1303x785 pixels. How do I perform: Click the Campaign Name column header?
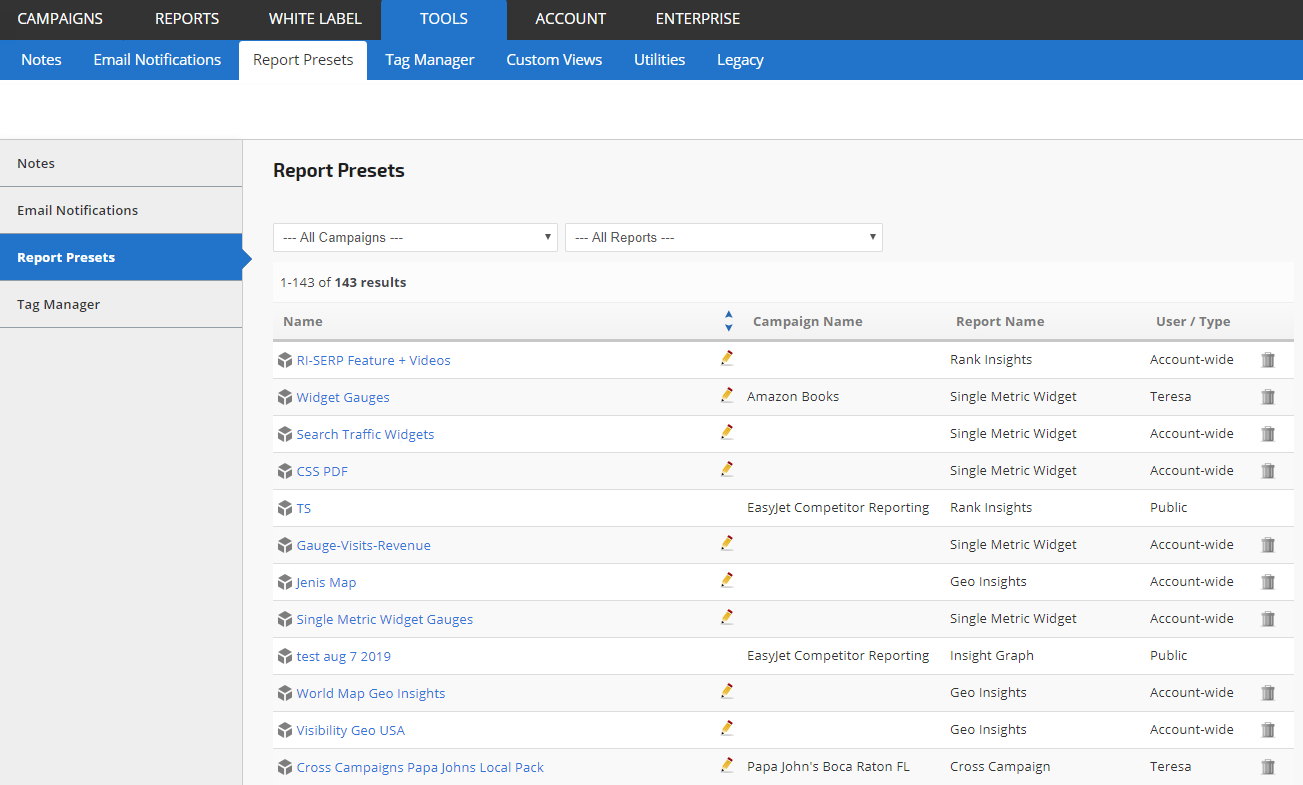[807, 321]
